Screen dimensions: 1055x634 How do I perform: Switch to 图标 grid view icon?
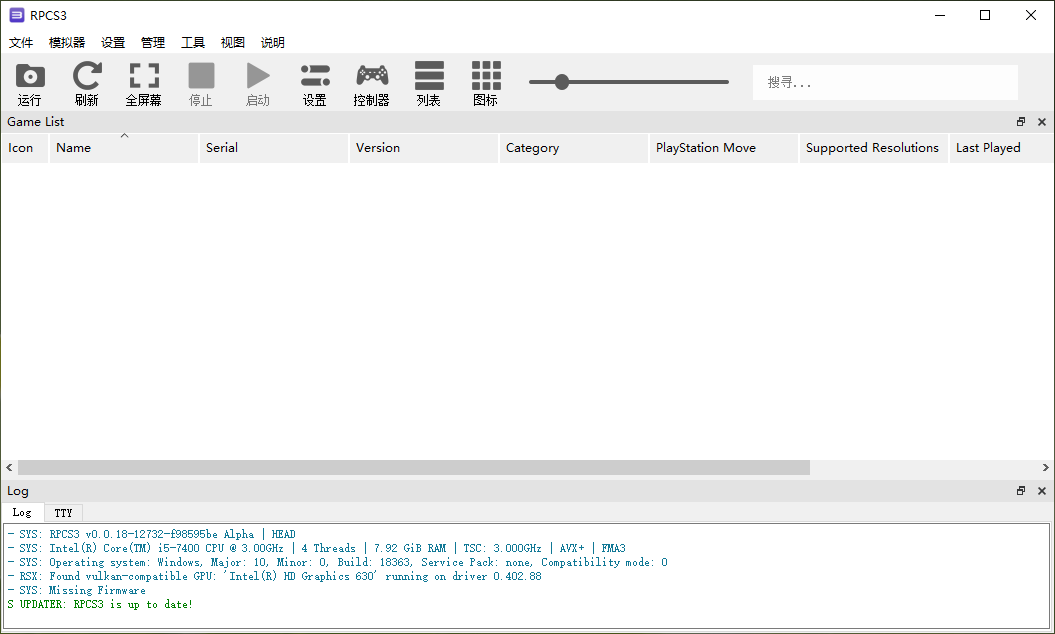486,76
